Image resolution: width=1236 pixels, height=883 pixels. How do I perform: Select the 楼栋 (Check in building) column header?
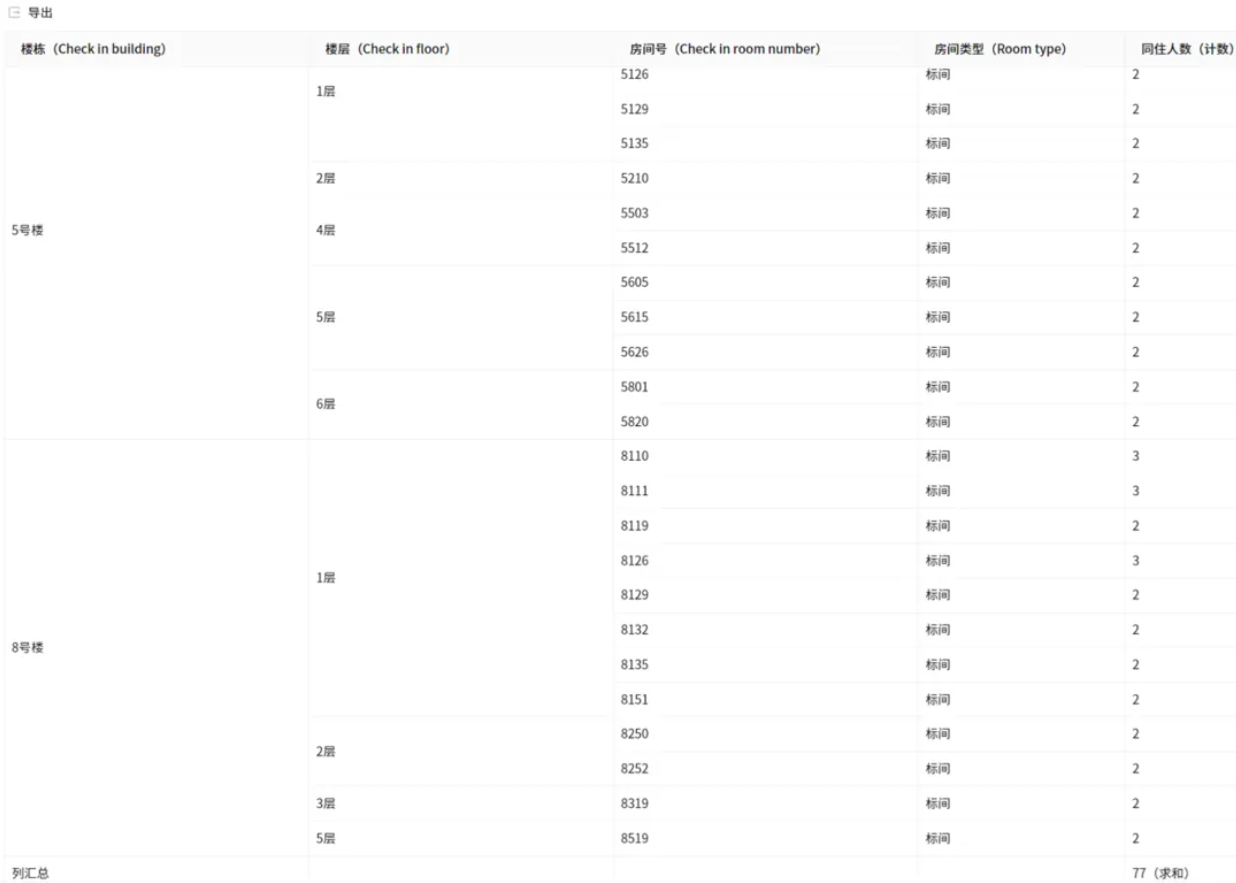click(x=93, y=49)
